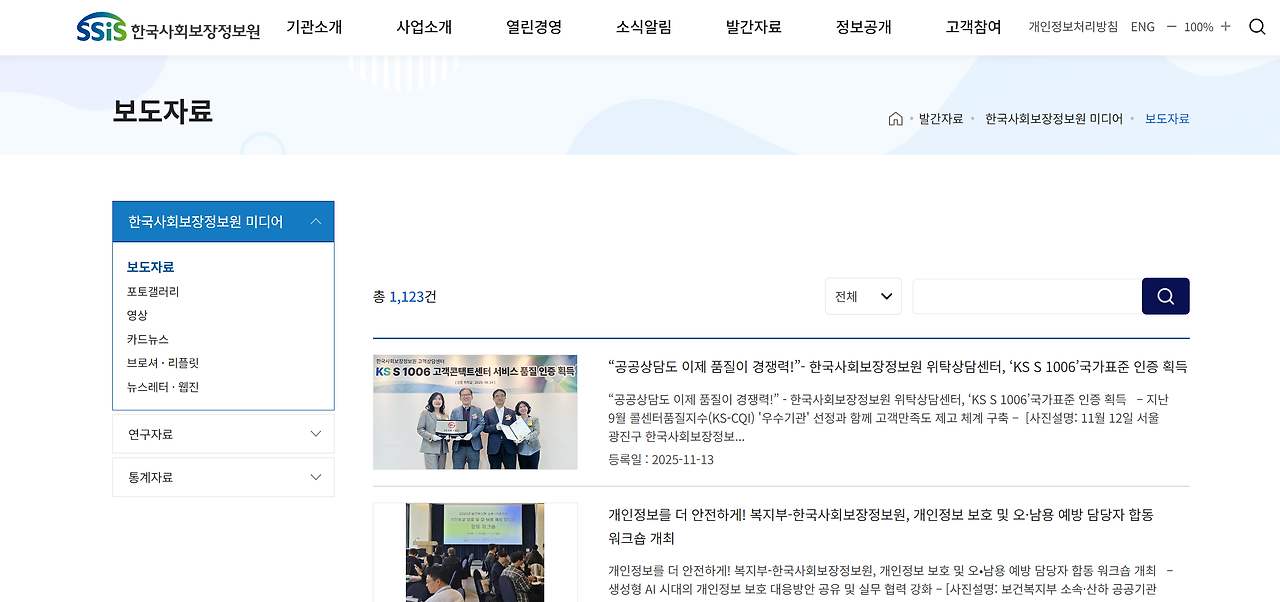Viewport: 1280px width, 602px height.
Task: Select 영상 in the sidebar
Action: (137, 315)
